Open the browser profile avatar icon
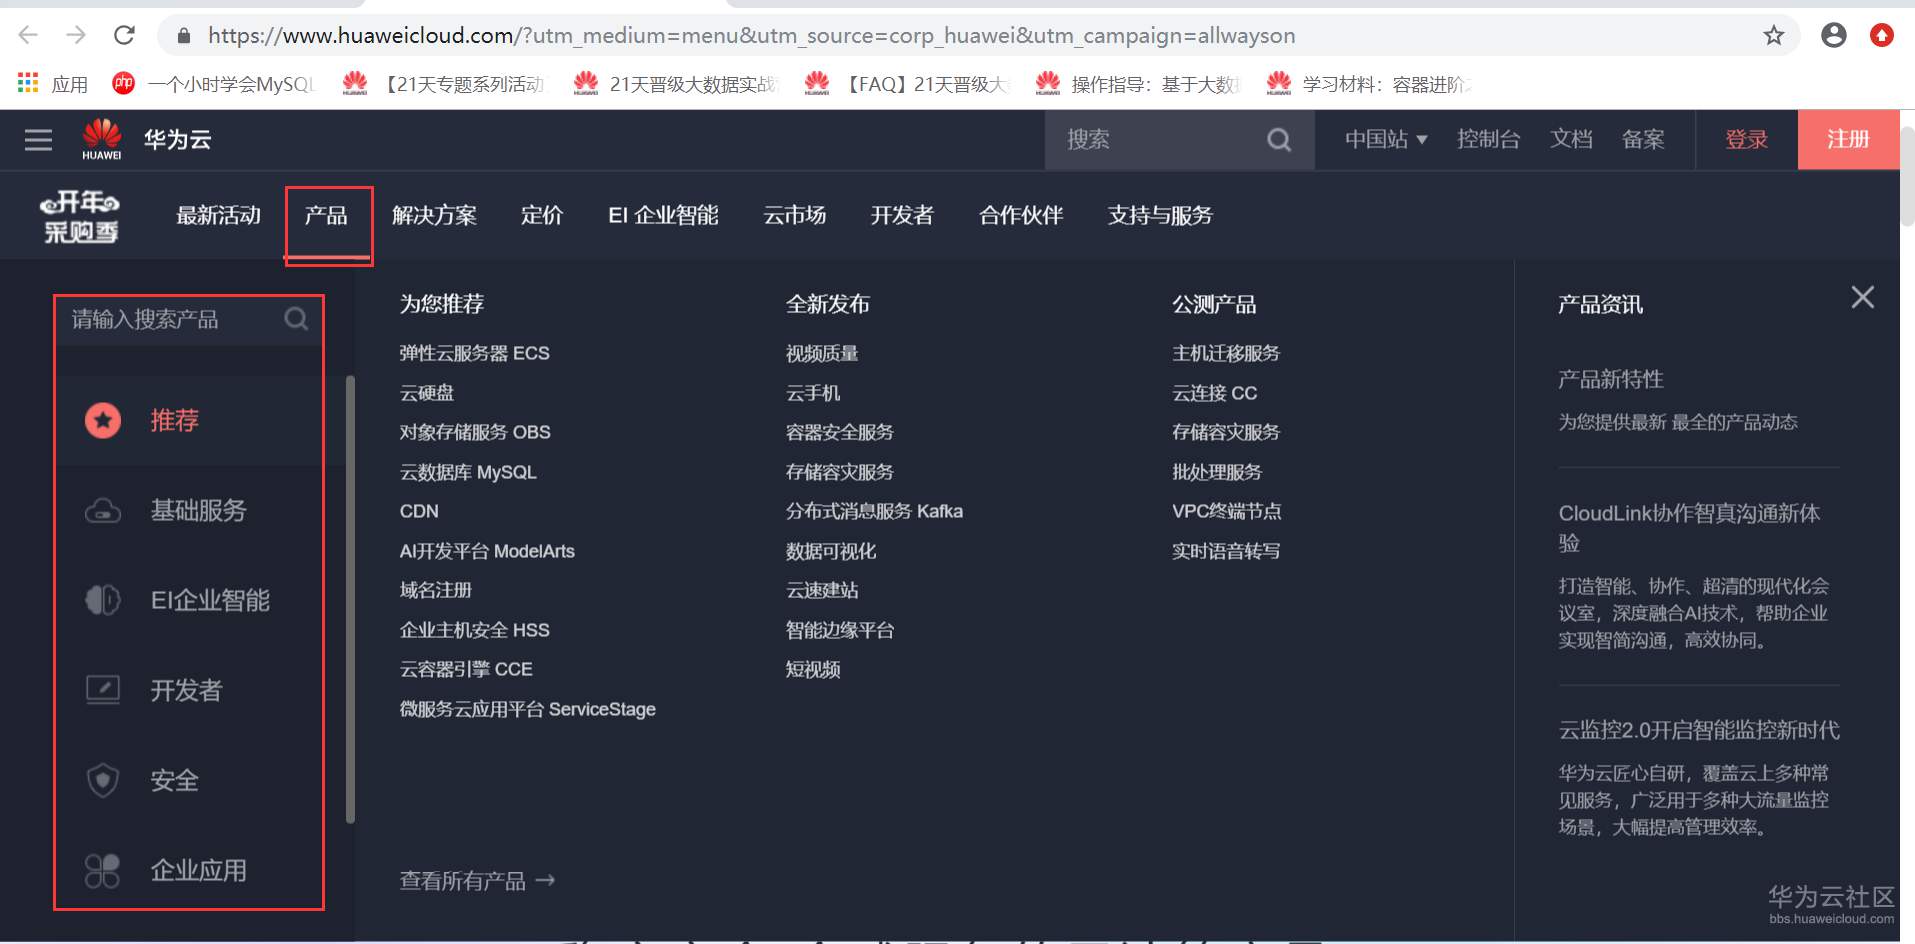This screenshot has height=944, width=1915. tap(1834, 36)
